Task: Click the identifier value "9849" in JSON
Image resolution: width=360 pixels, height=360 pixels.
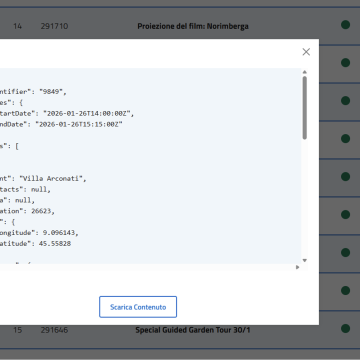Action: pyautogui.click(x=51, y=92)
